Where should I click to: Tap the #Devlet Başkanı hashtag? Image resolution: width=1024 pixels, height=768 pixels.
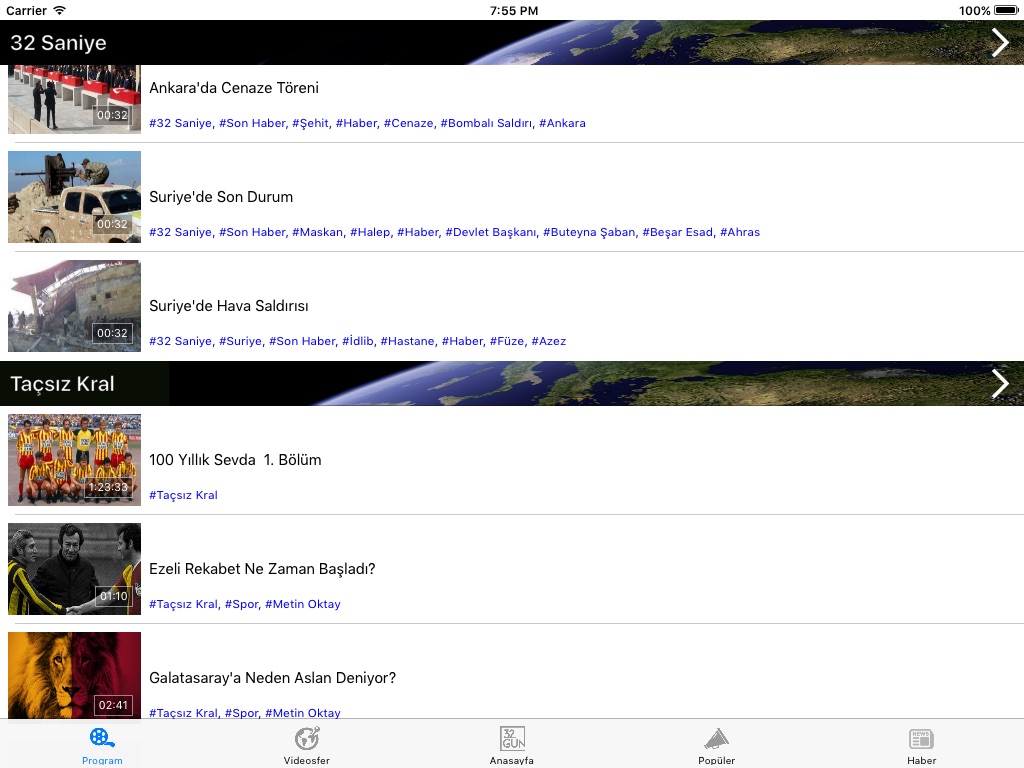[491, 232]
